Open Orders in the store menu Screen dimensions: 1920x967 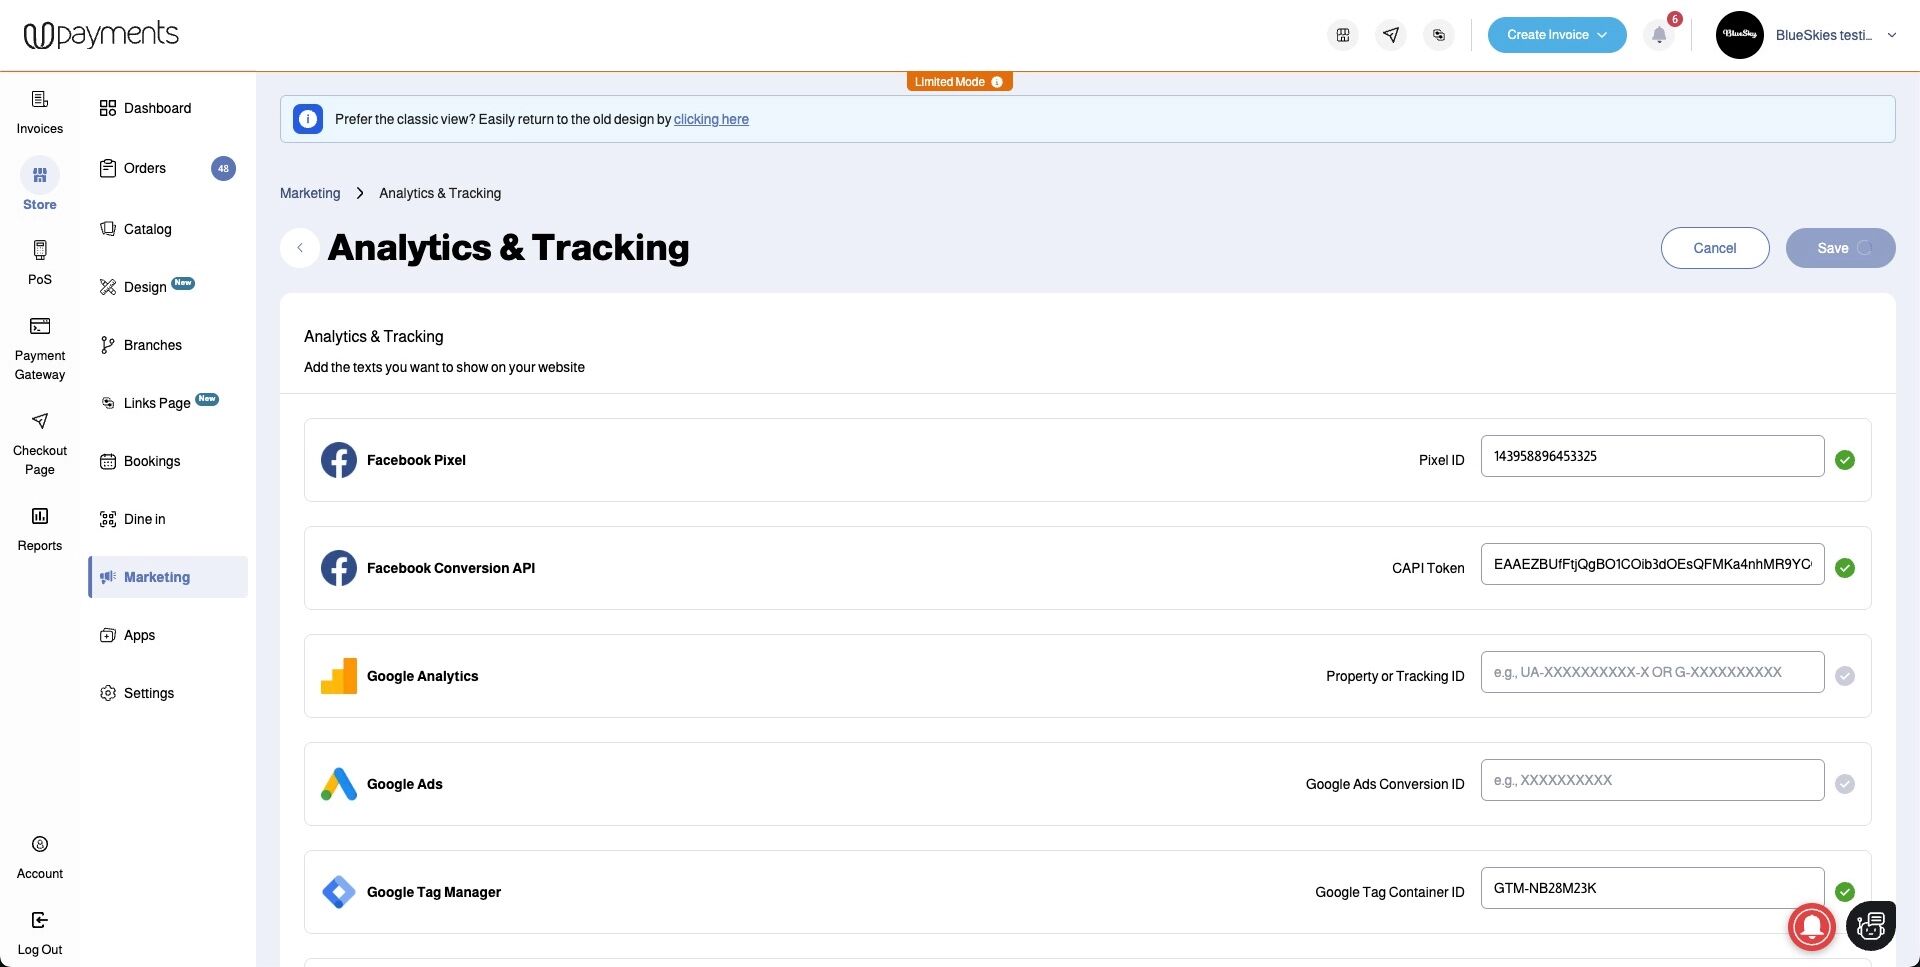[167, 168]
